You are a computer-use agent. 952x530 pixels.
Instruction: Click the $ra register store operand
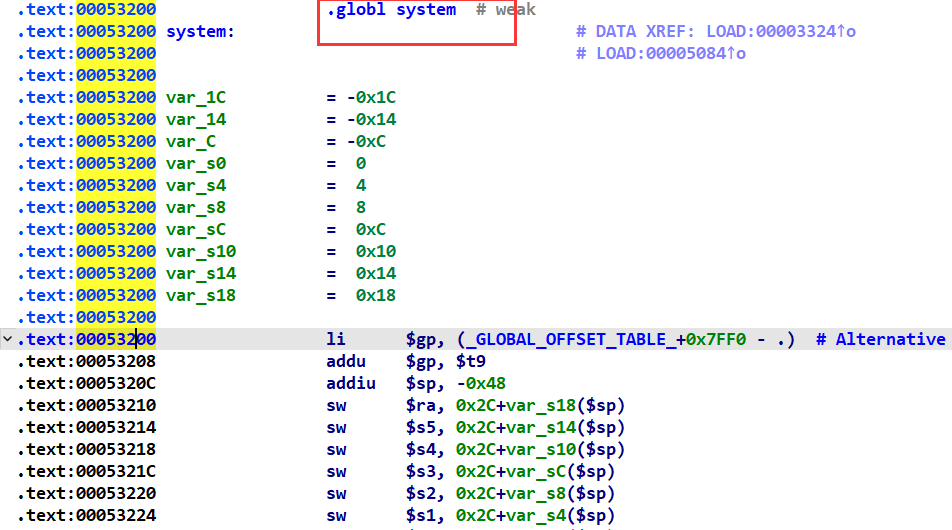(x=421, y=406)
